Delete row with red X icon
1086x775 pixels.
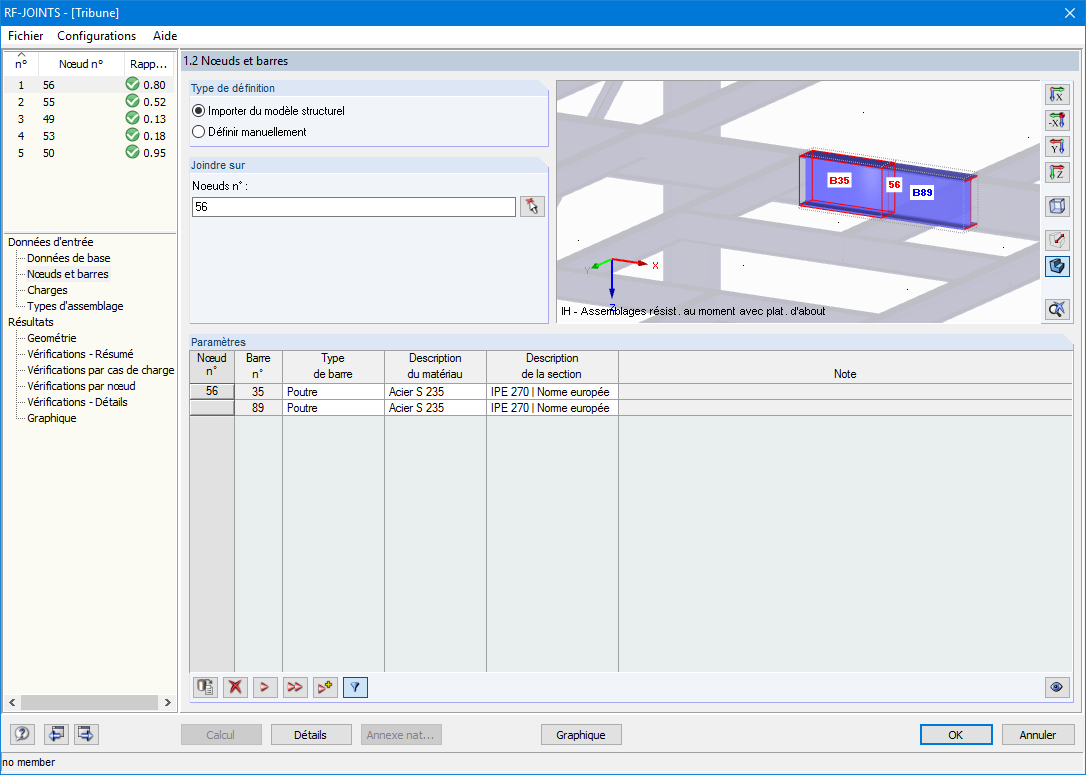click(235, 687)
